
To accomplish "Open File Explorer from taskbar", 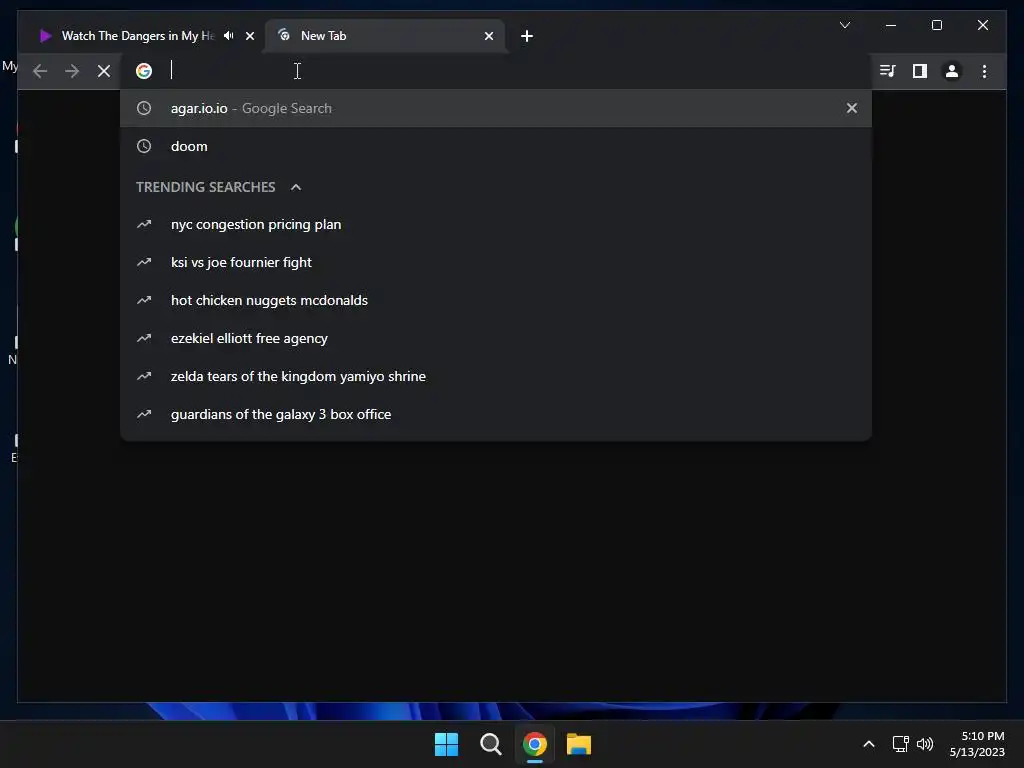I will pyautogui.click(x=579, y=744).
